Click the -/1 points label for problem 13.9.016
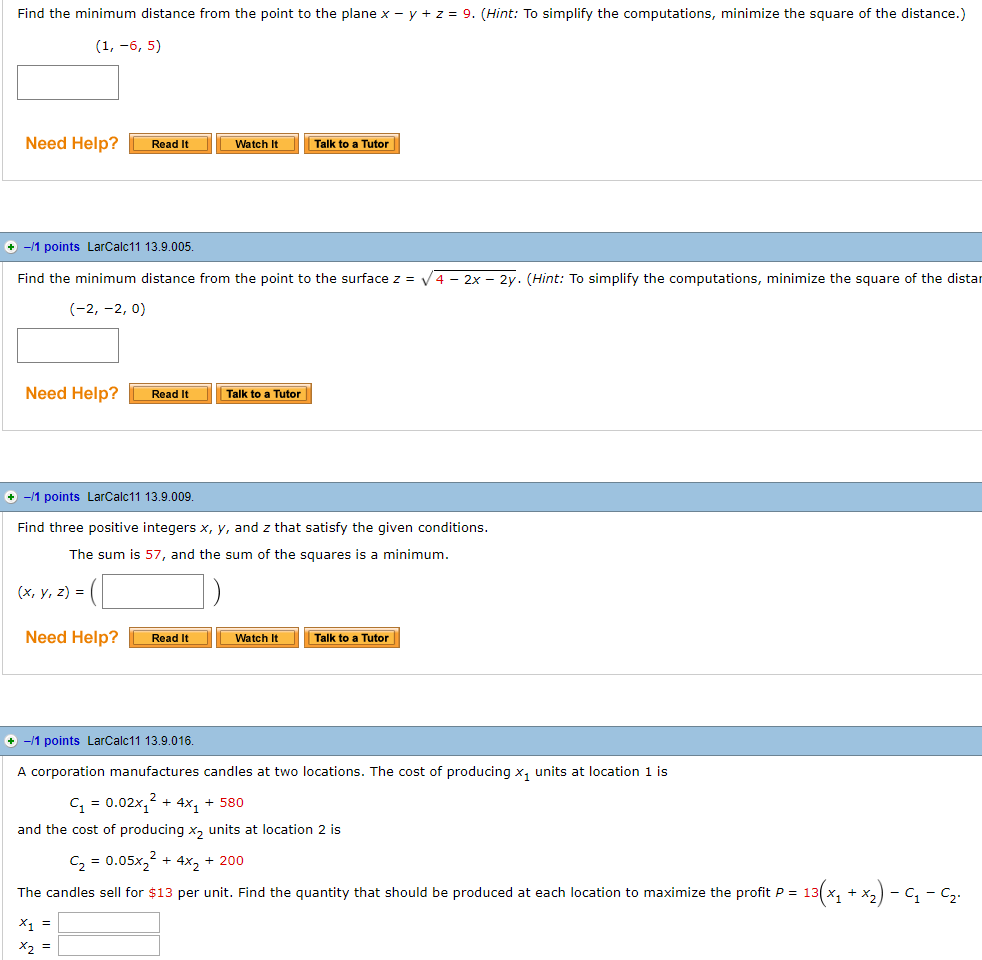The height and width of the screenshot is (960, 982). click(x=46, y=740)
